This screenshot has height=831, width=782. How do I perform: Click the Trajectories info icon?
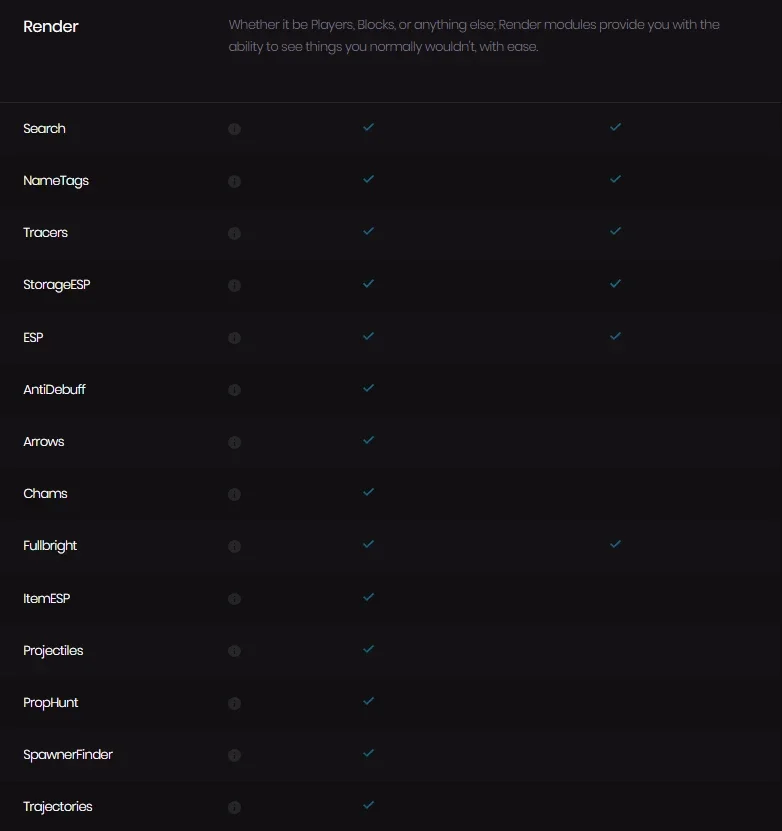pos(234,807)
